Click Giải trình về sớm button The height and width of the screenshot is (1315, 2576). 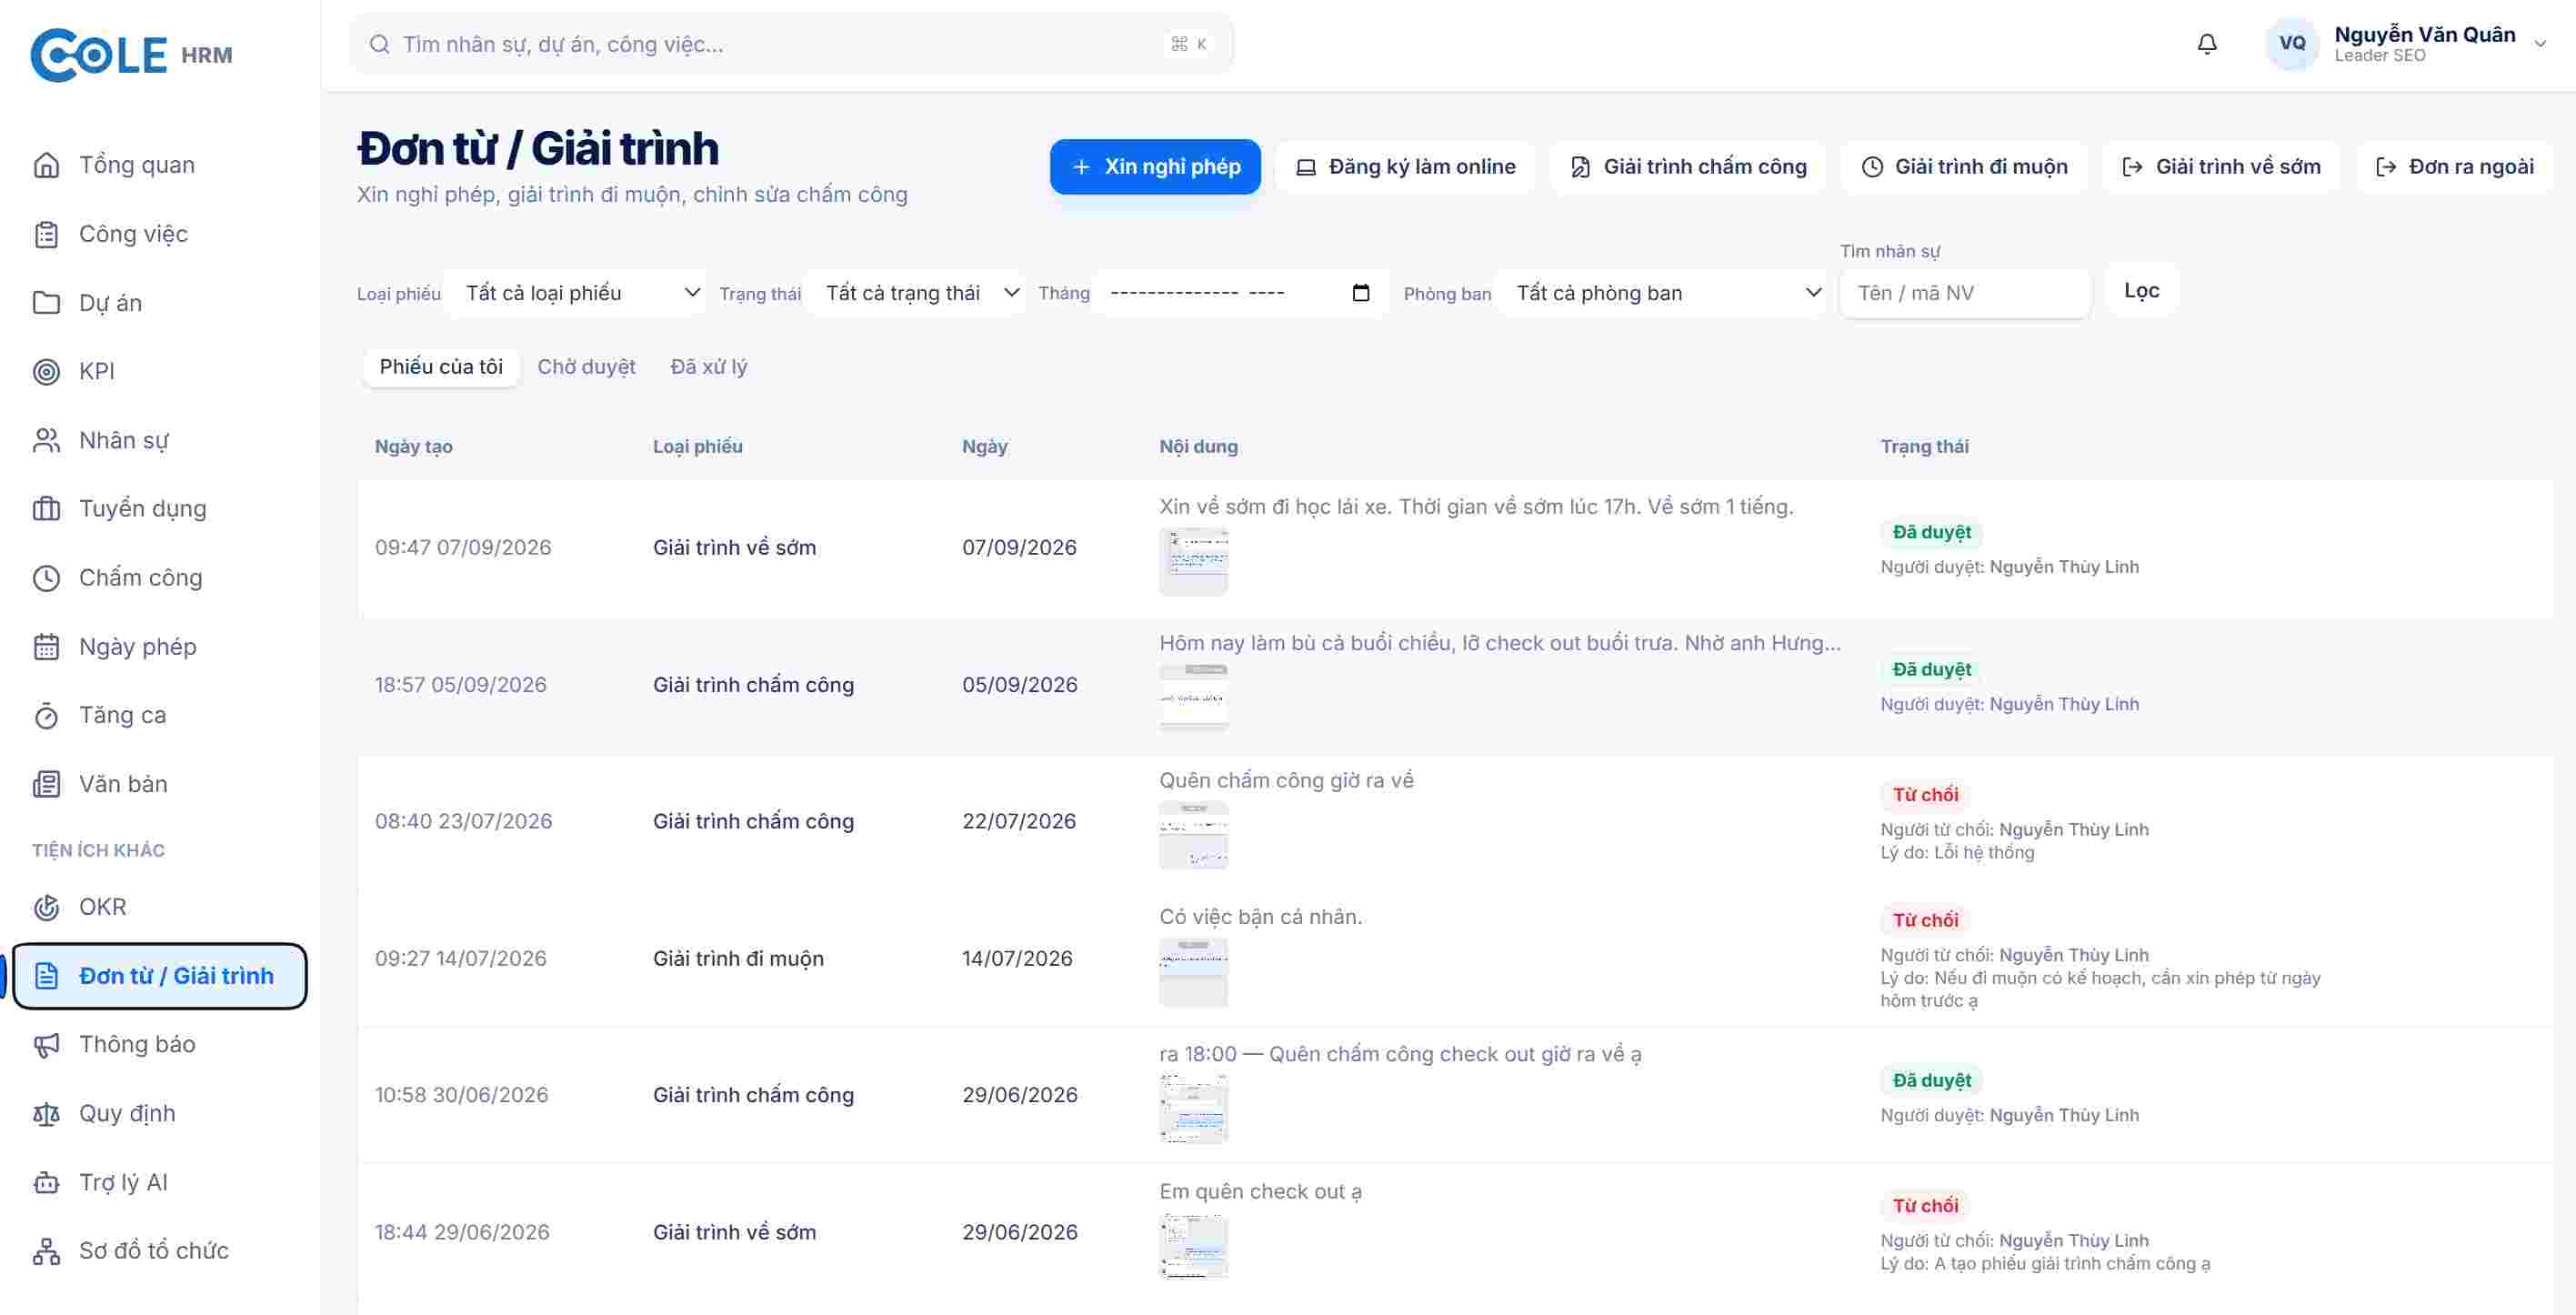click(2221, 167)
